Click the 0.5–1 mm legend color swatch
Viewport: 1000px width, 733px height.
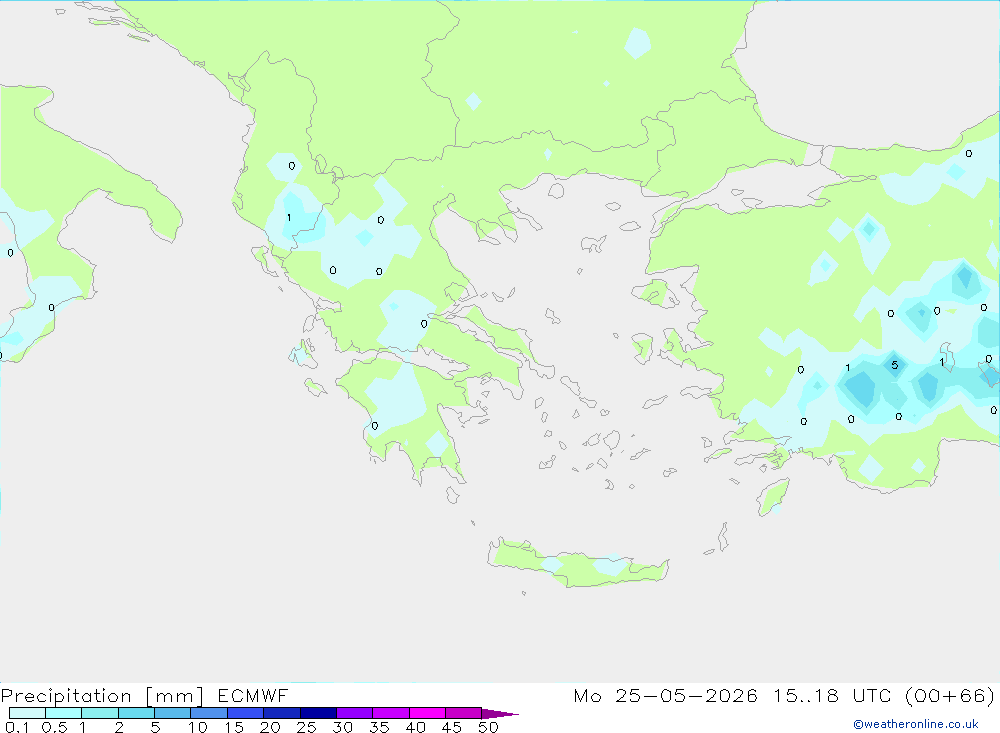(63, 713)
